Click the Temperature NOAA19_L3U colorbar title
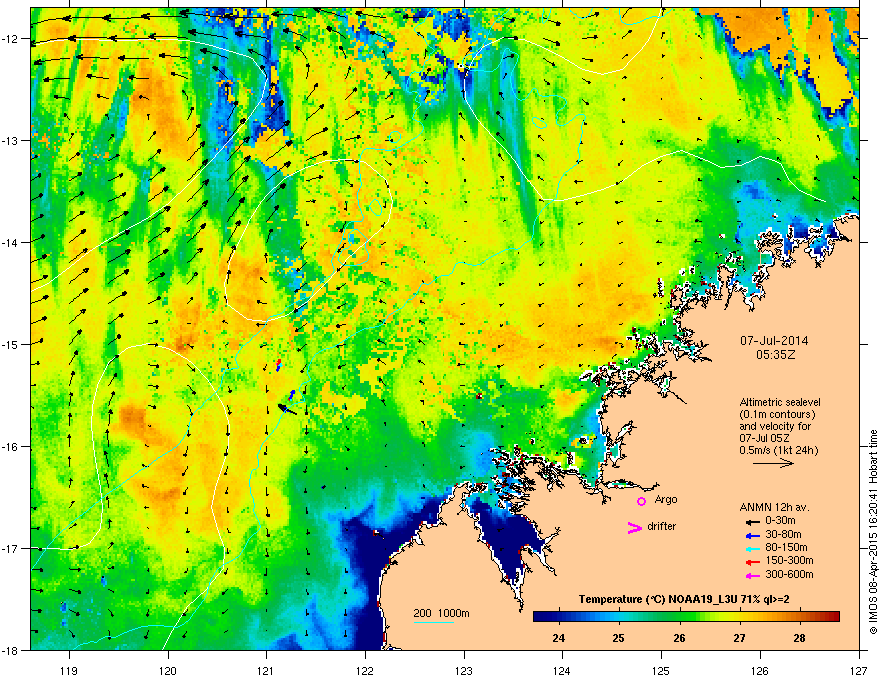Screen dimensions: 880x680 tap(684, 599)
